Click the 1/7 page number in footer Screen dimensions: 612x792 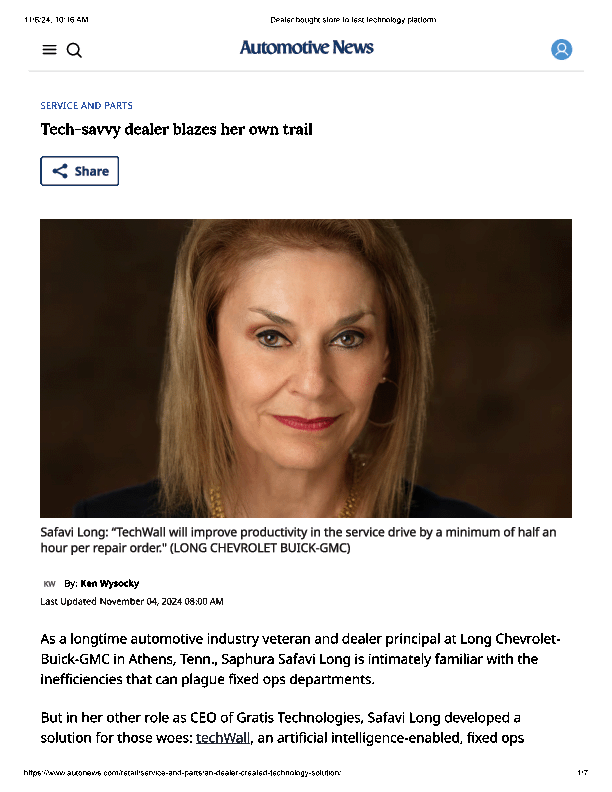point(583,773)
